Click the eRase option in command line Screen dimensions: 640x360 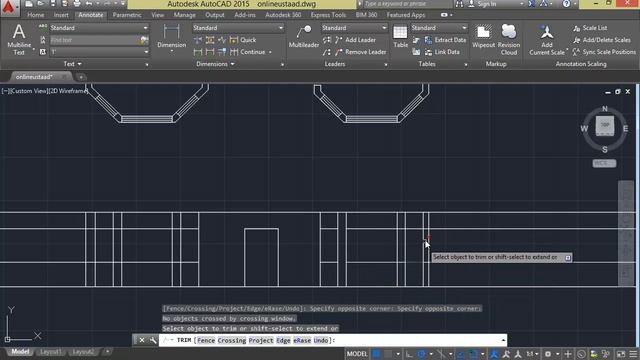coord(302,340)
